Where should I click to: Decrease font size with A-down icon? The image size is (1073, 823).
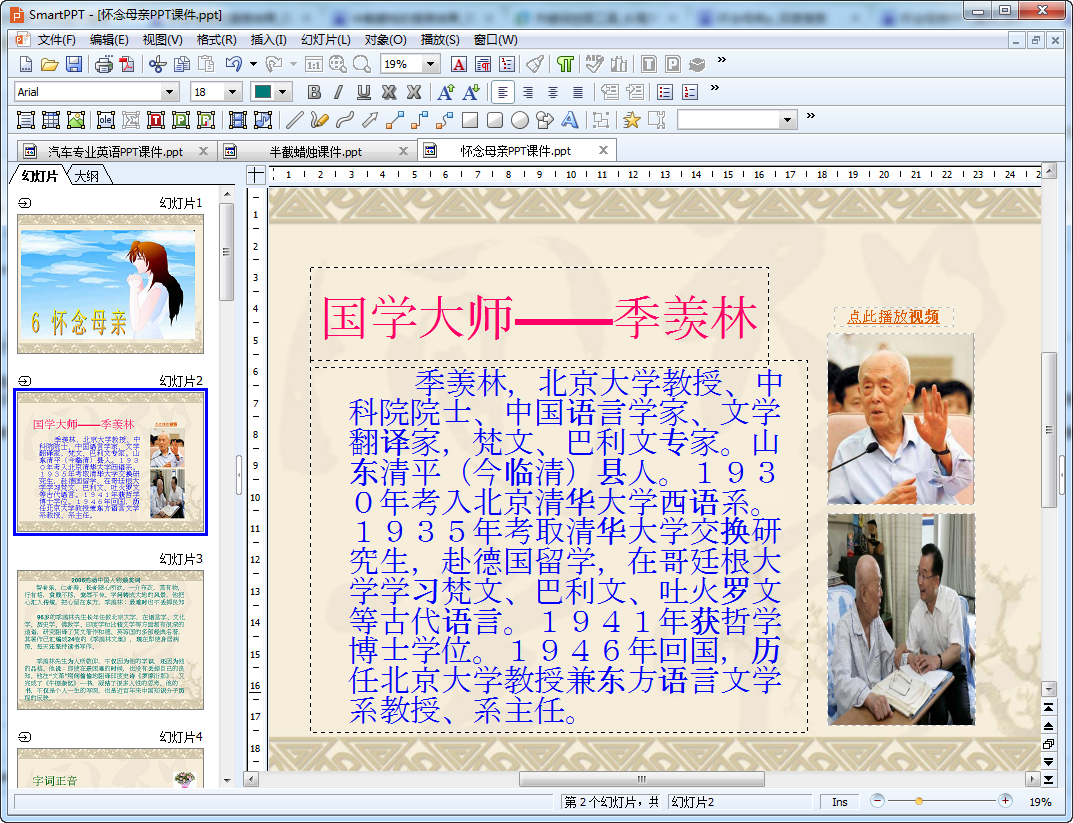(x=471, y=92)
